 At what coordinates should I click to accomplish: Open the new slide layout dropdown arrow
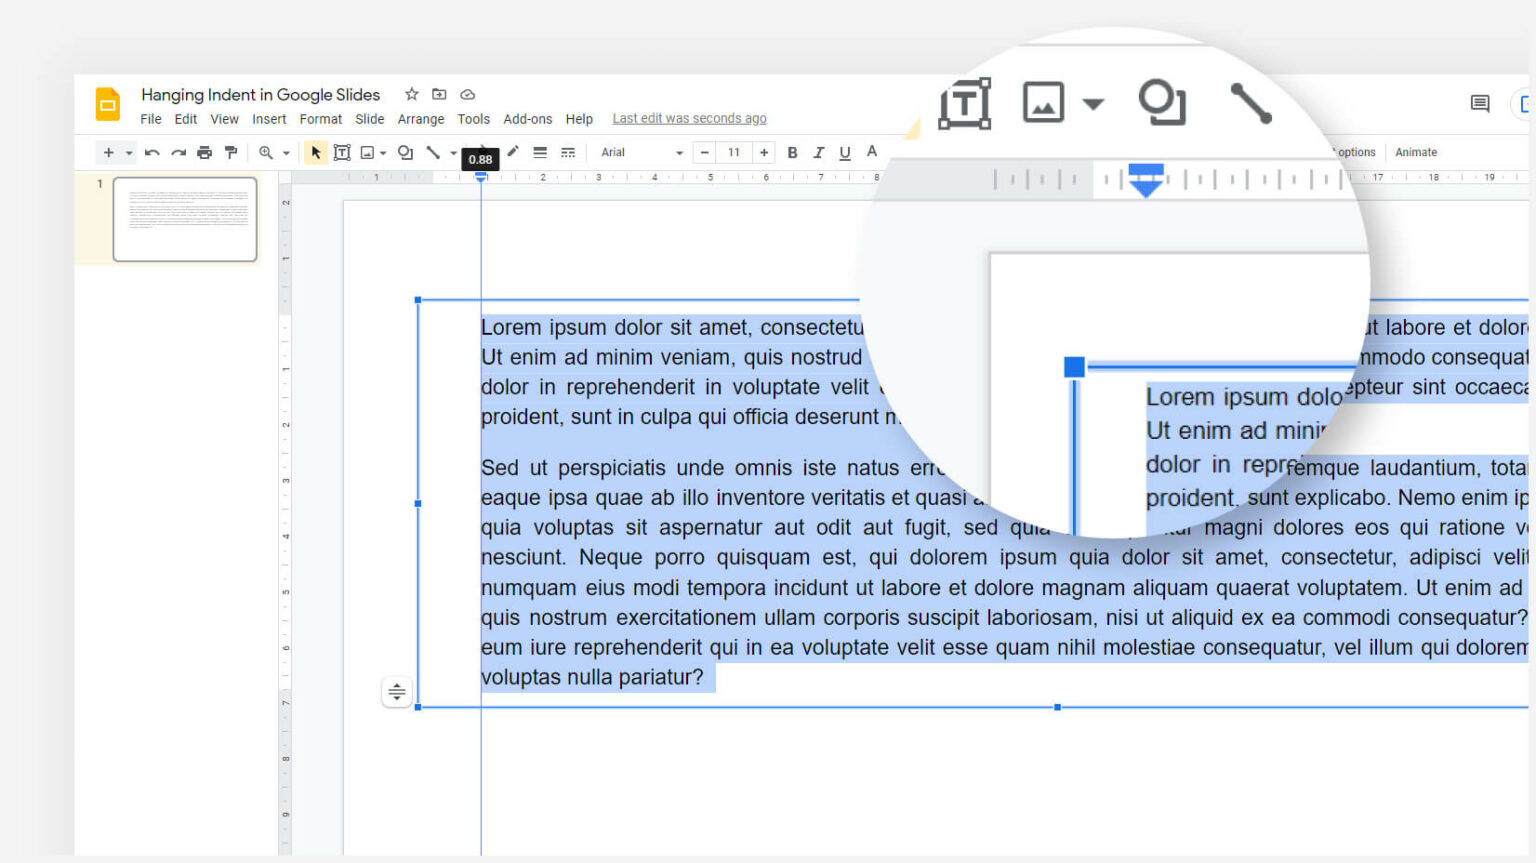tap(129, 153)
